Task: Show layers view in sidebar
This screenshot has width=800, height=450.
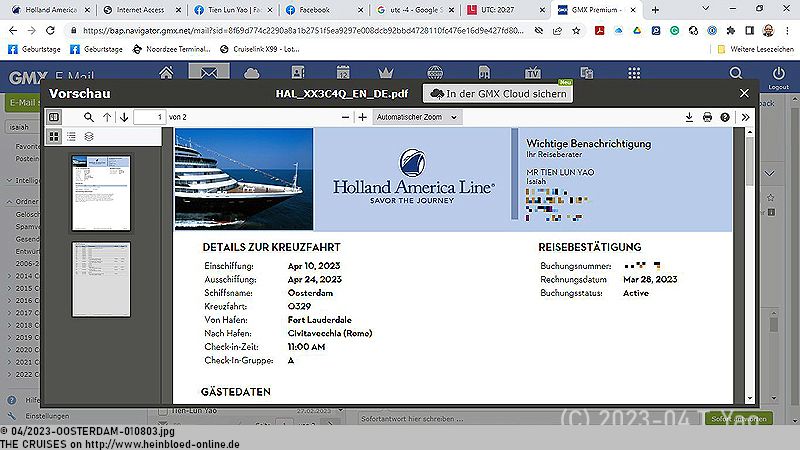Action: 89,136
